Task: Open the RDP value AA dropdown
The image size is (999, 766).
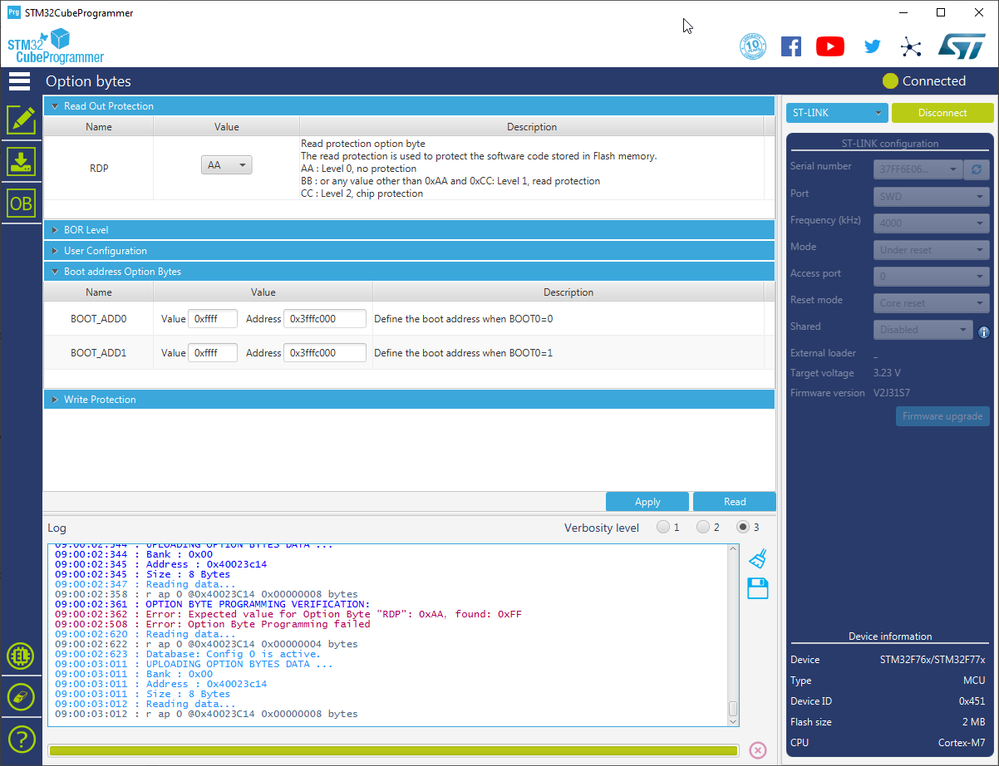Action: click(x=227, y=165)
